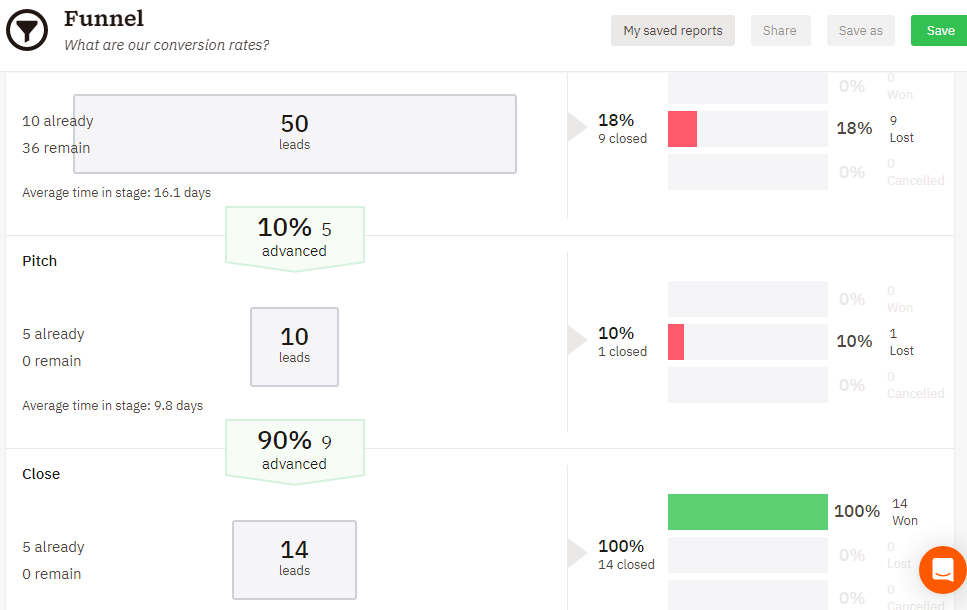Click the green 100% Won bar
The width and height of the screenshot is (967, 610).
click(x=747, y=511)
